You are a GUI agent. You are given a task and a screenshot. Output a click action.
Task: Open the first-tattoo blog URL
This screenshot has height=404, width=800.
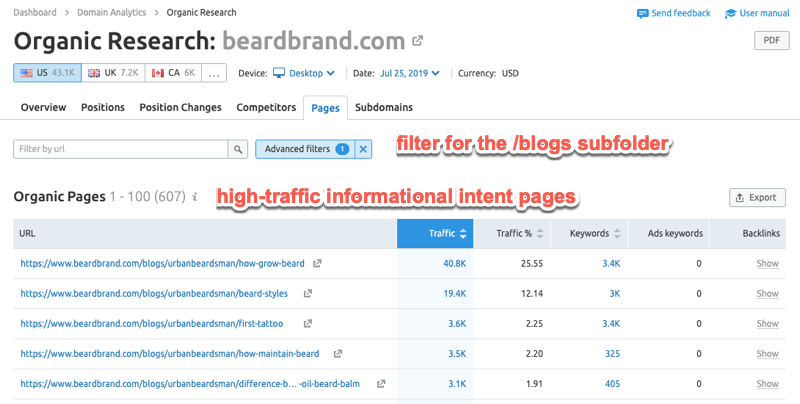(152, 324)
